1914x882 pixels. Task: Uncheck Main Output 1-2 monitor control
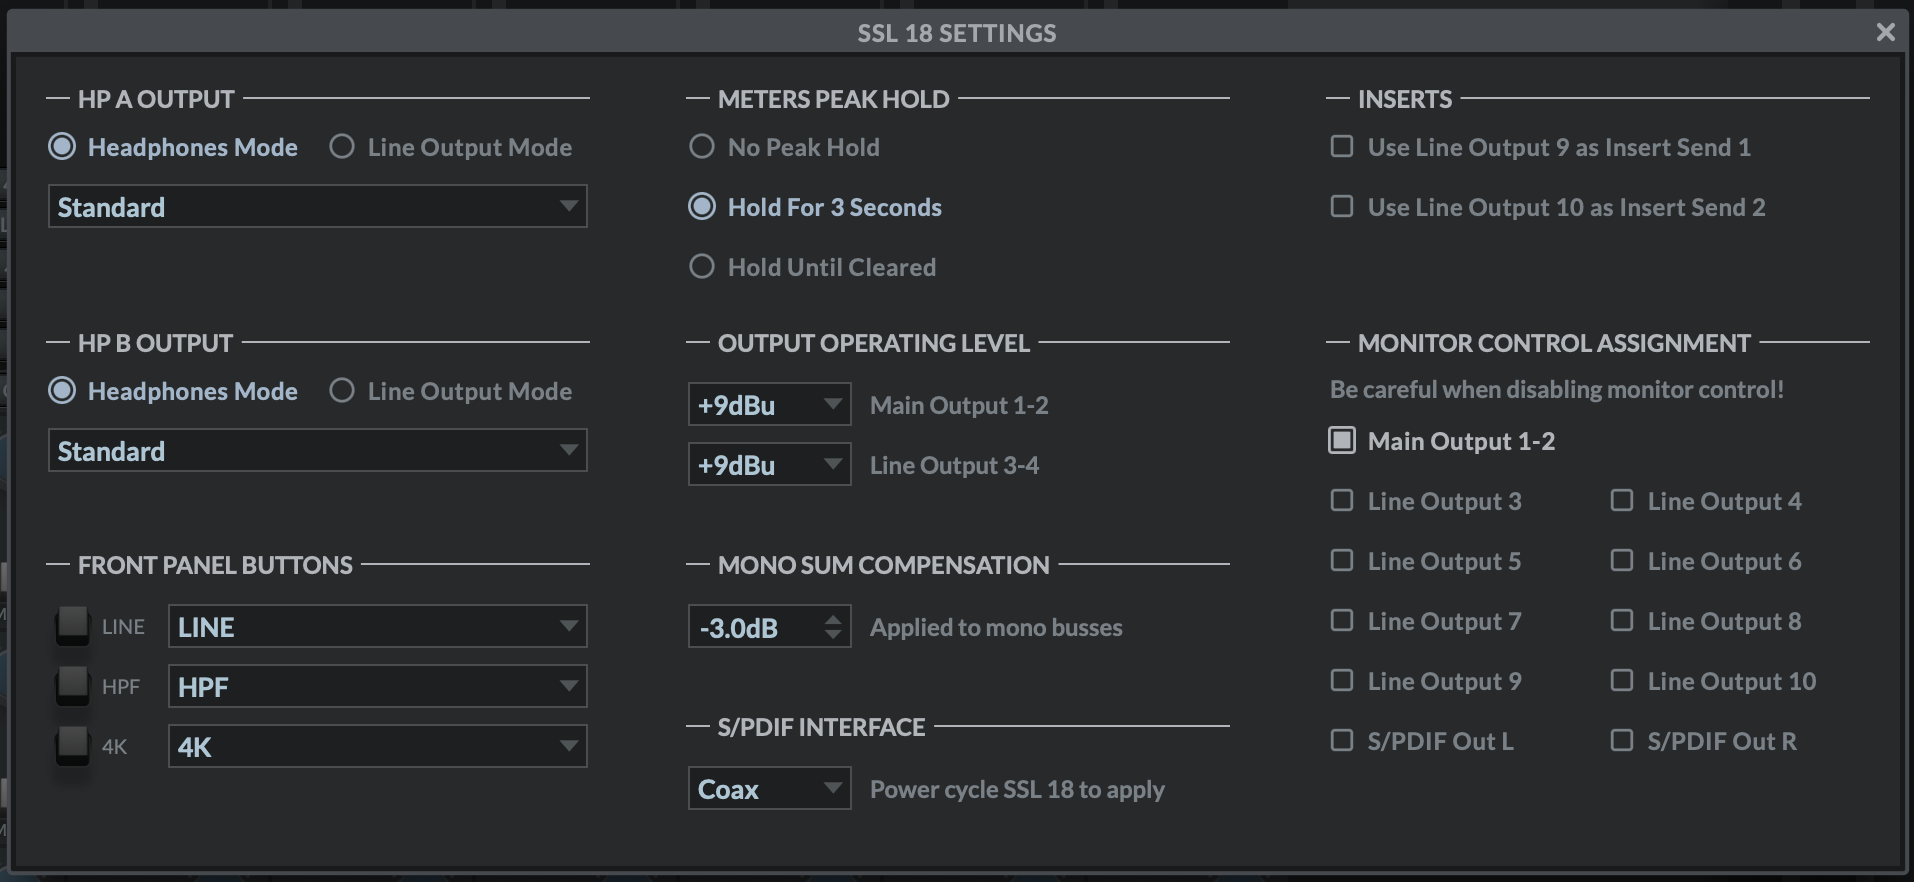(1342, 441)
